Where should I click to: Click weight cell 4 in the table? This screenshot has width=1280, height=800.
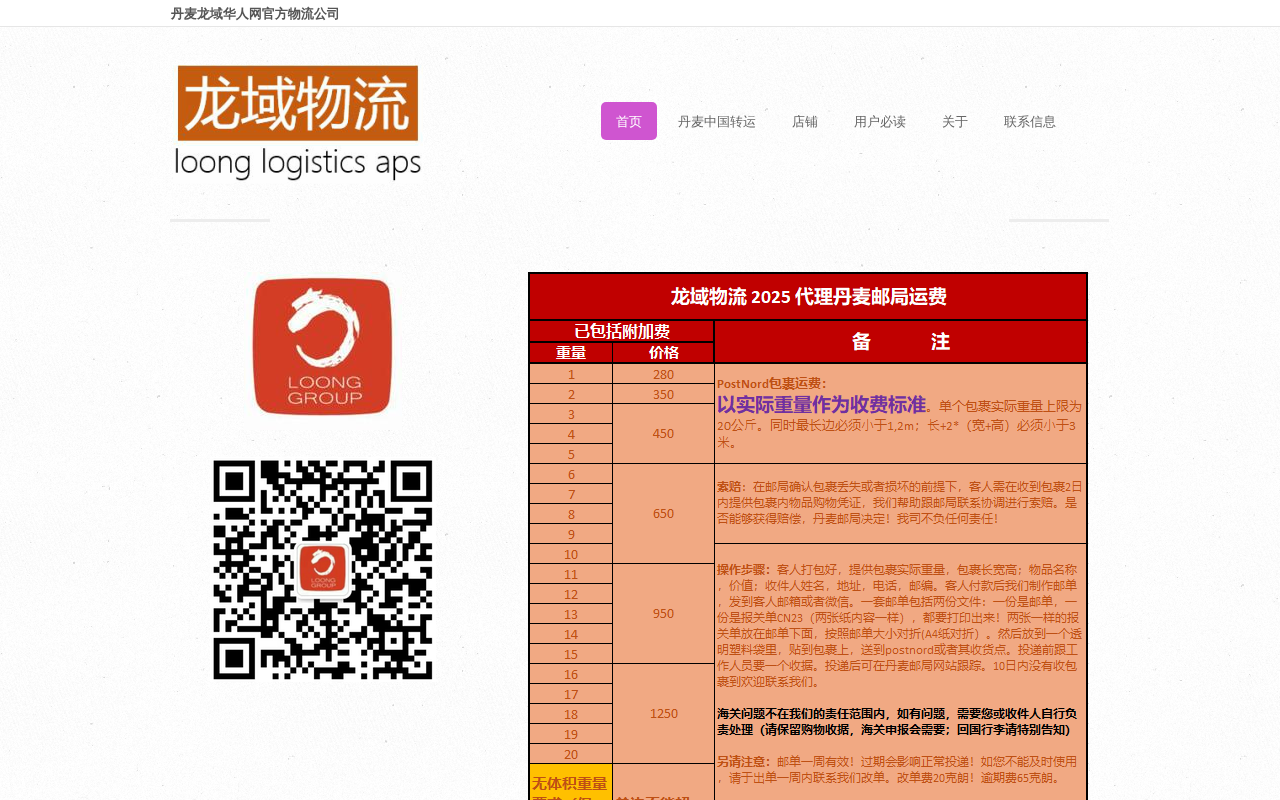click(571, 434)
